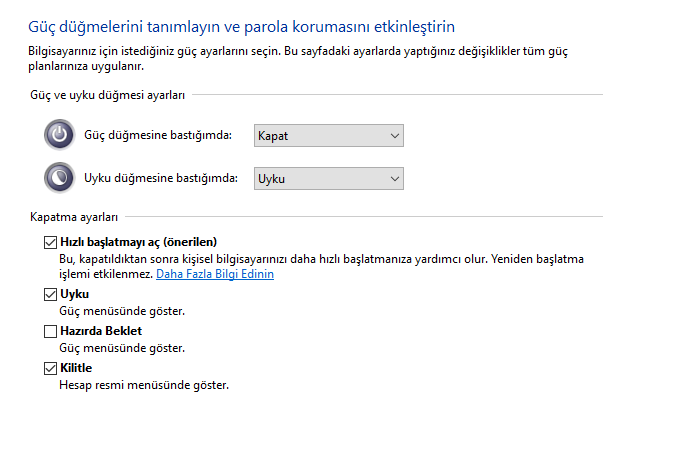Open the Daha Fazla Bilgi Edinin link
Viewport: 698px width, 464px height.
coord(215,274)
